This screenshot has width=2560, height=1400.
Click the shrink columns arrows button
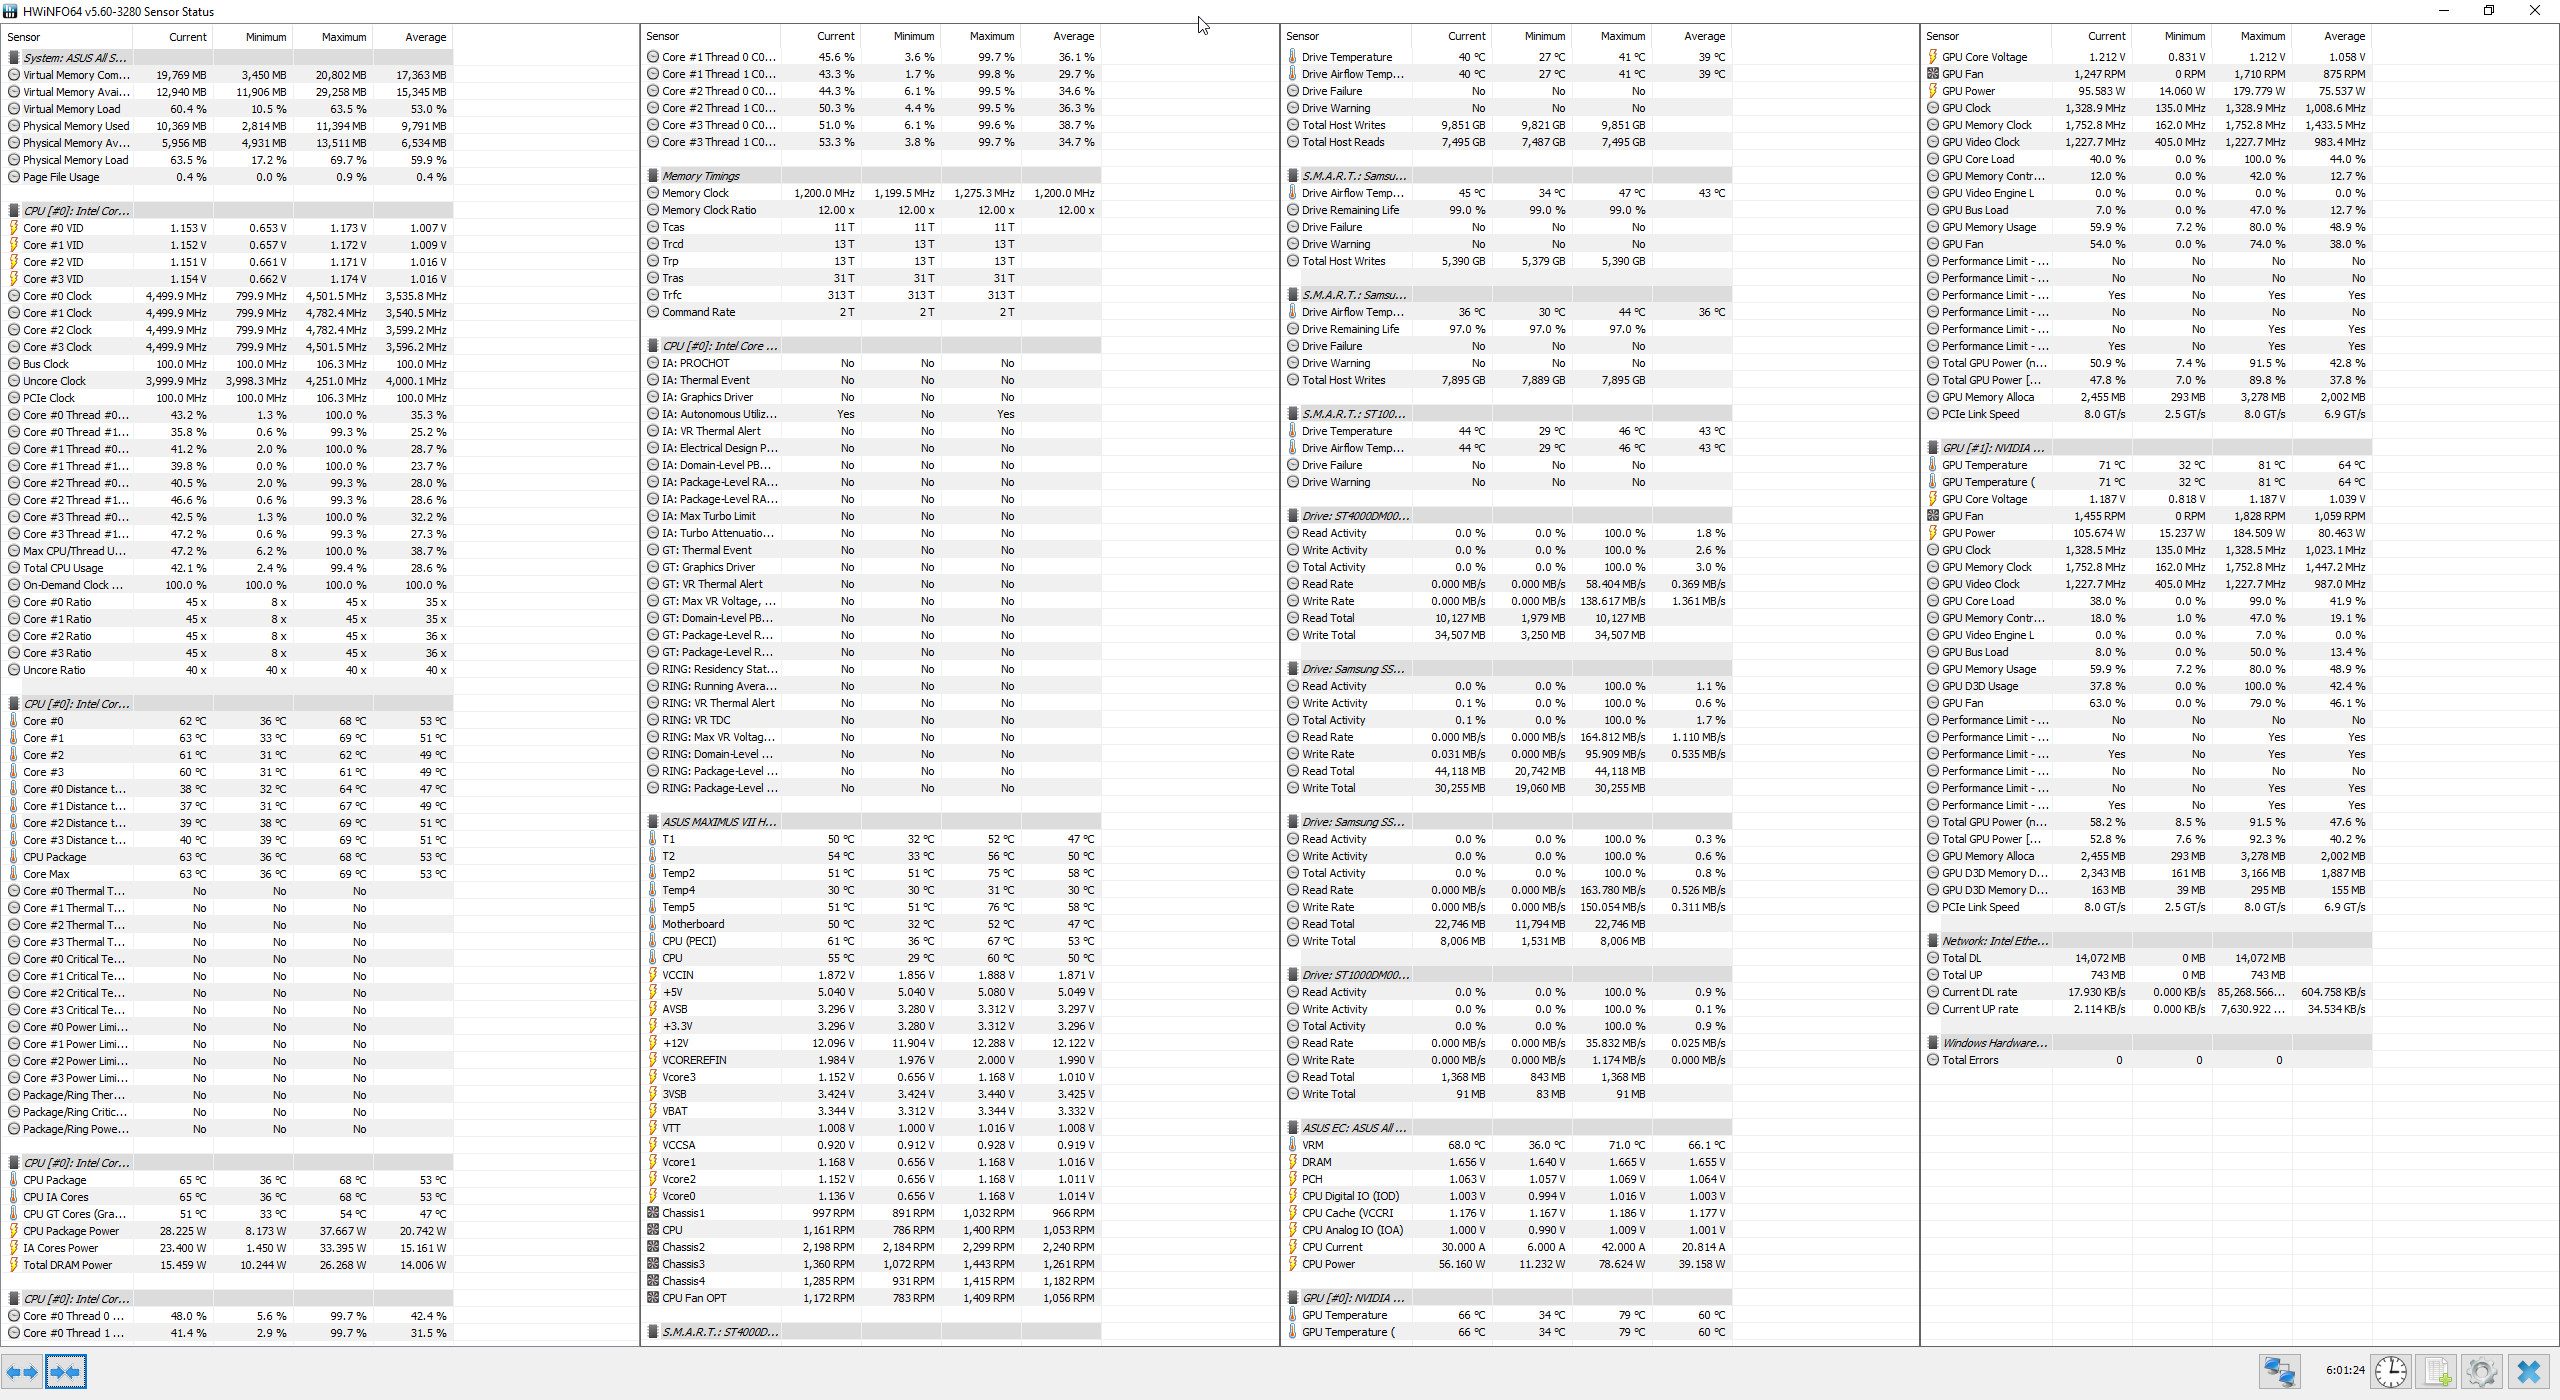click(66, 1372)
